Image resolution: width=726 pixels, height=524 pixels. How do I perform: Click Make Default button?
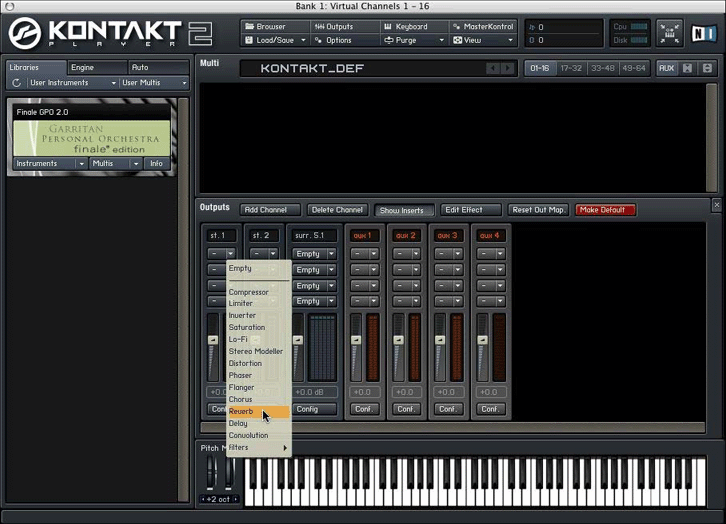605,210
